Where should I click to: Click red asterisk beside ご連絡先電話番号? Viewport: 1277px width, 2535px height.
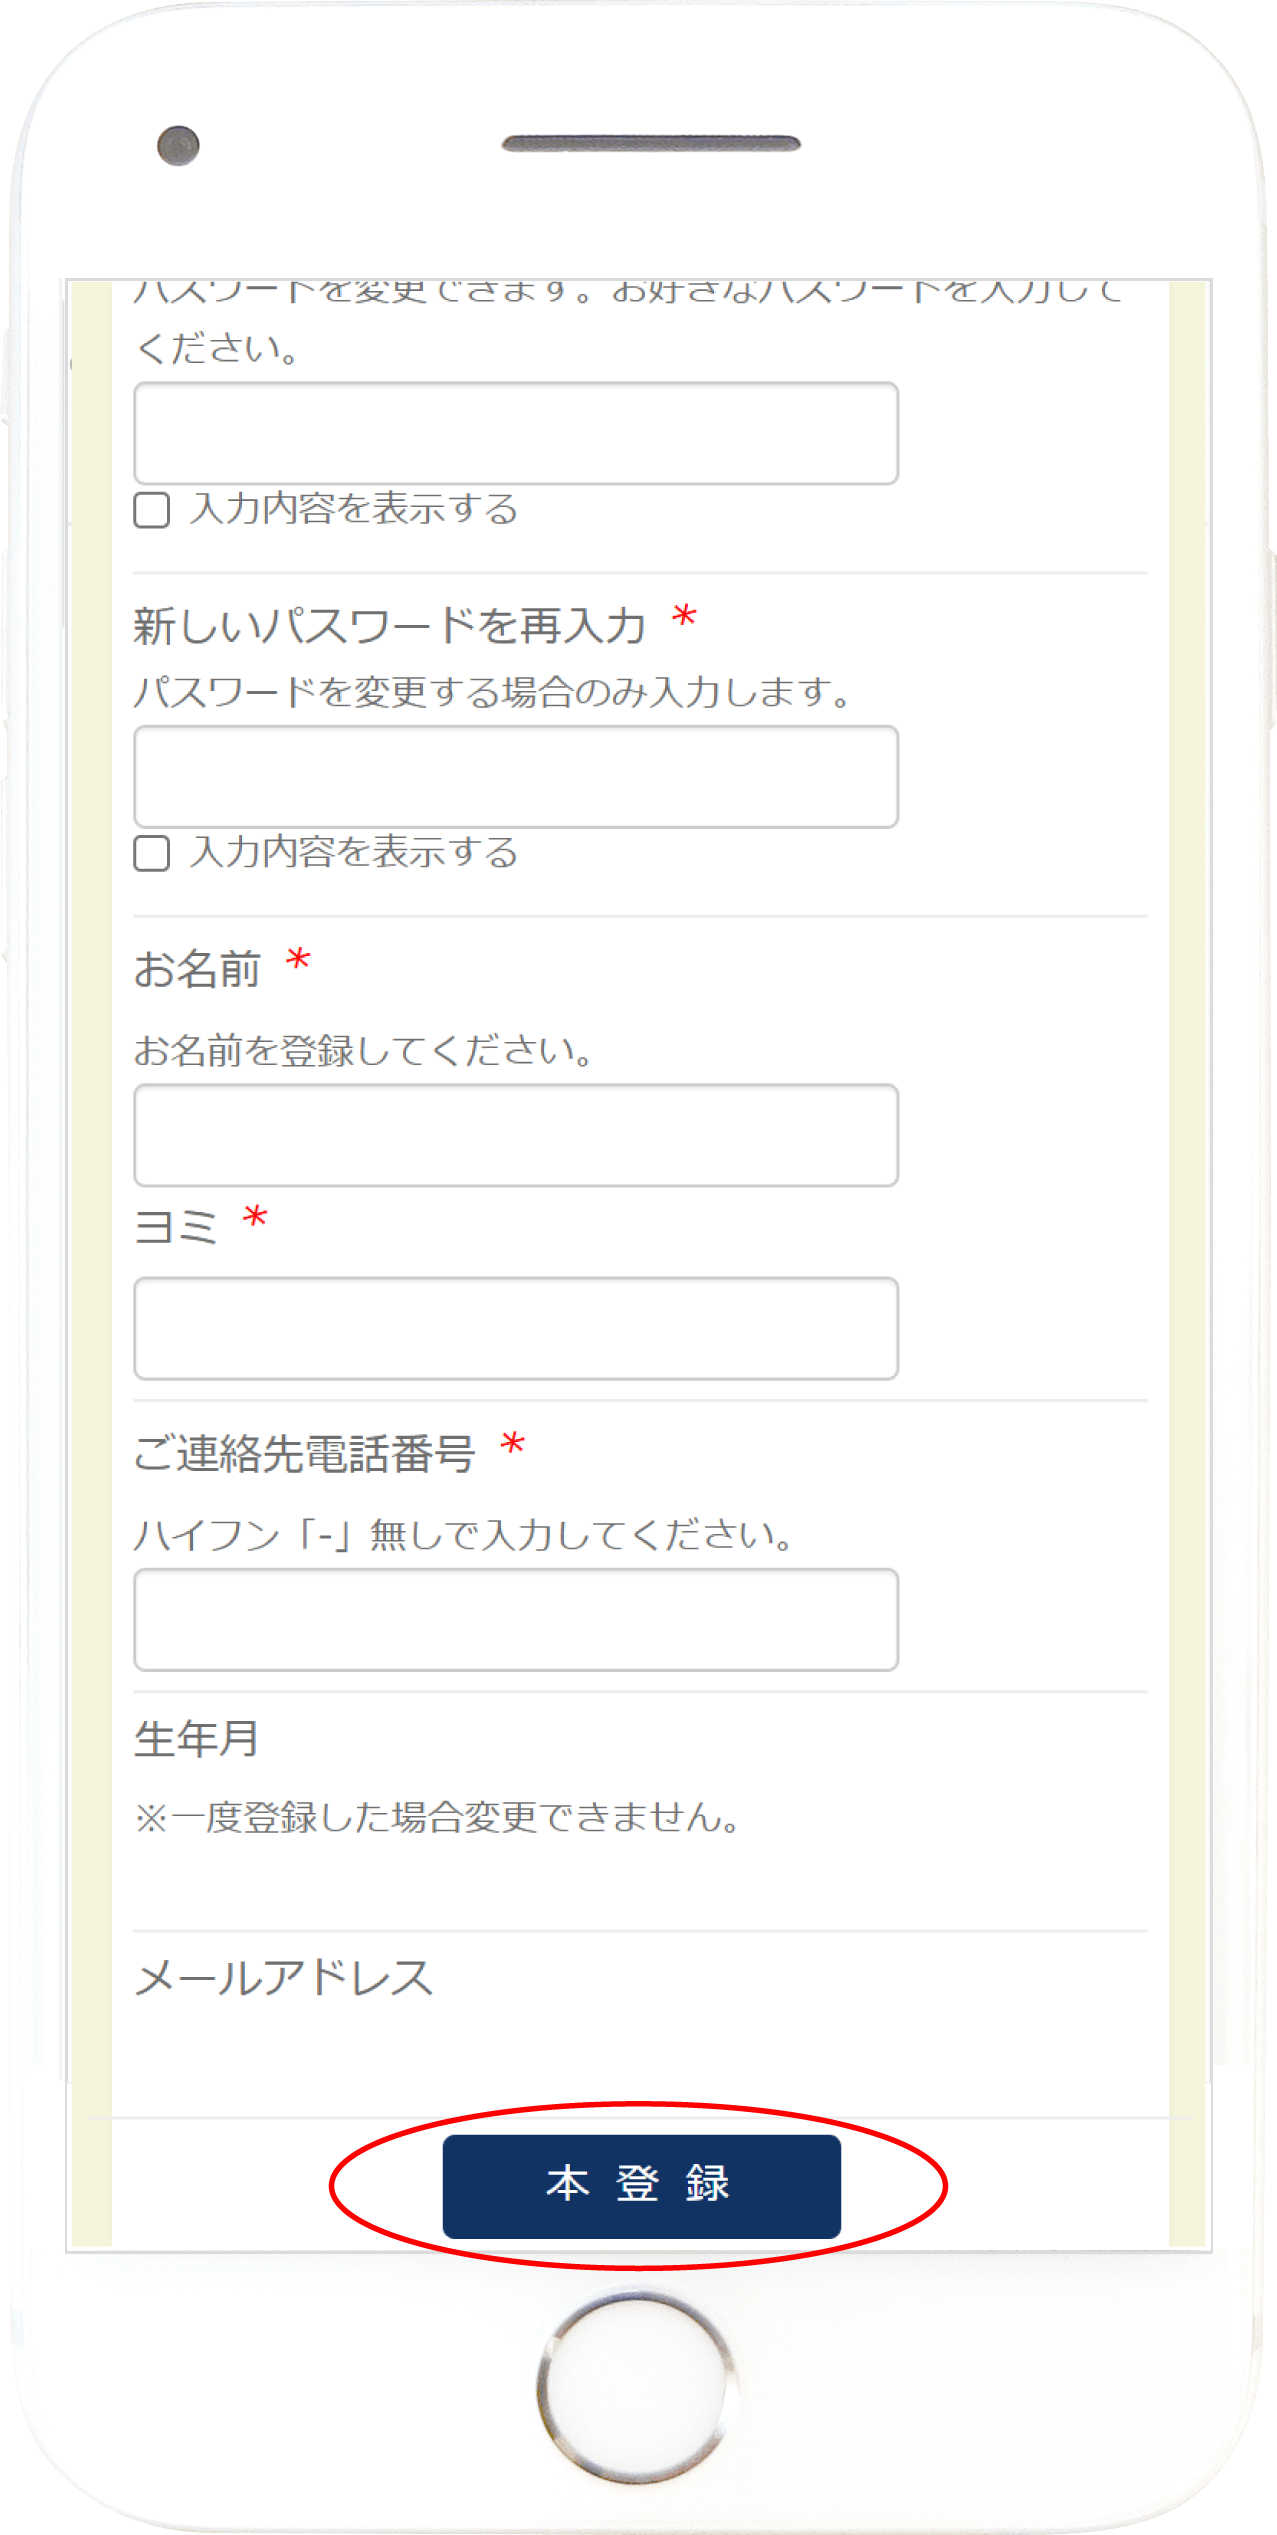tap(513, 1445)
